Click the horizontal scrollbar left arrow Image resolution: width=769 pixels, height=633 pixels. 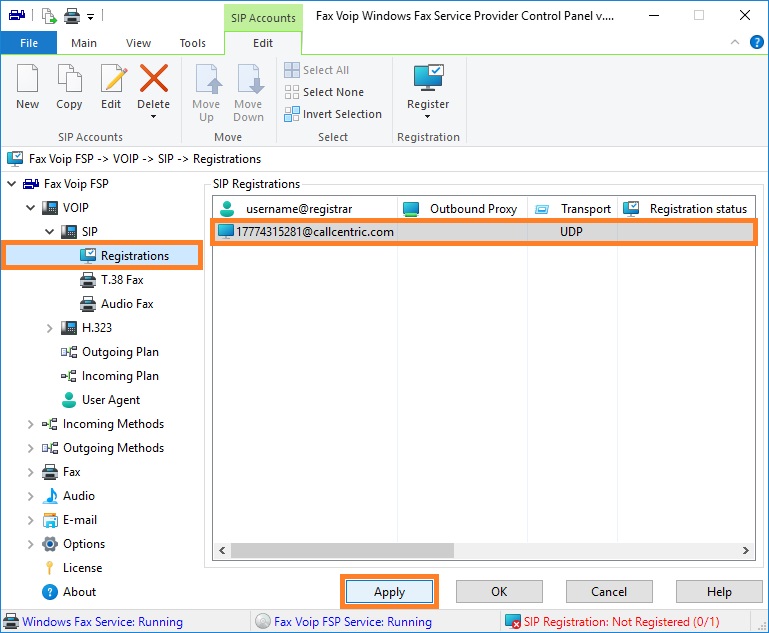(222, 551)
